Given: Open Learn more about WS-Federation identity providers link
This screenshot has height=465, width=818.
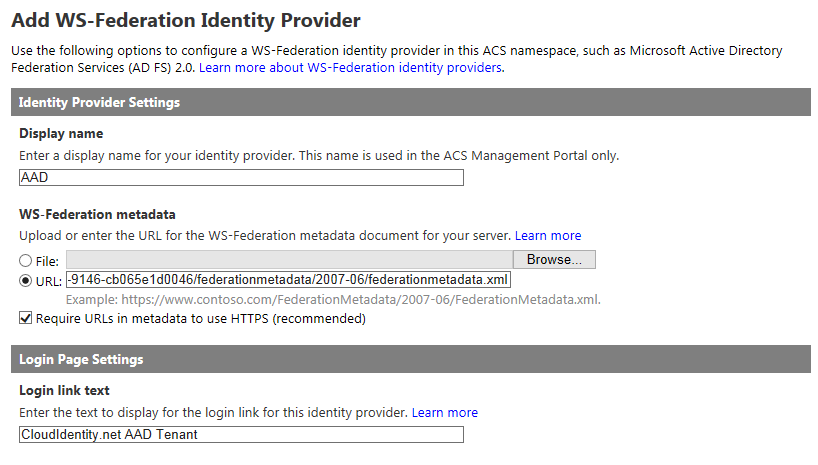Looking at the screenshot, I should (x=352, y=68).
